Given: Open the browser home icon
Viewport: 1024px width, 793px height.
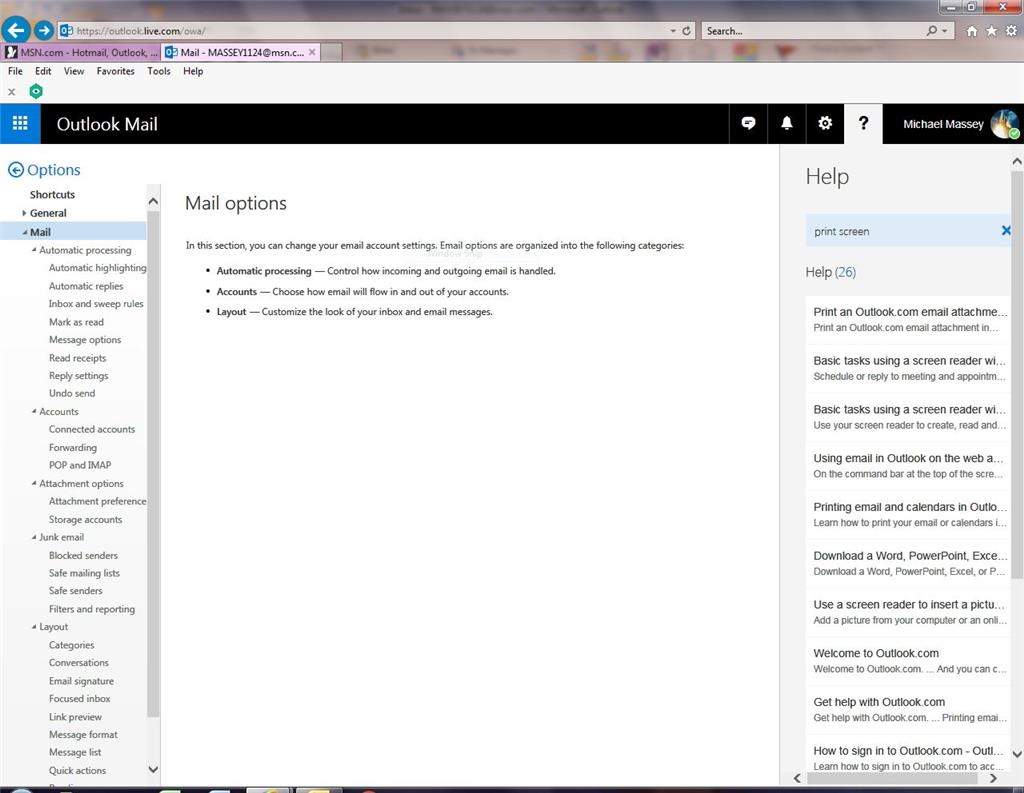Looking at the screenshot, I should click(x=972, y=31).
